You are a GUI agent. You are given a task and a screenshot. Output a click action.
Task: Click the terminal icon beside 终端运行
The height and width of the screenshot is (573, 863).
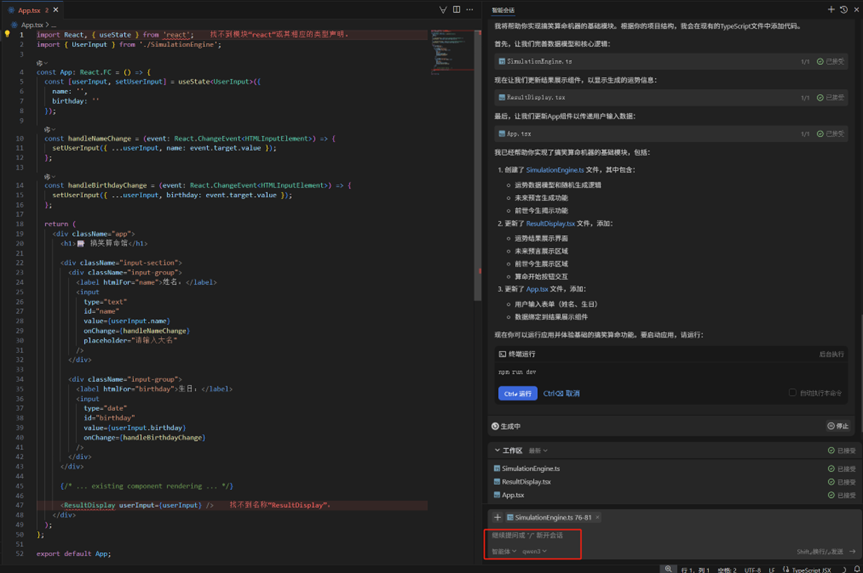(502, 354)
